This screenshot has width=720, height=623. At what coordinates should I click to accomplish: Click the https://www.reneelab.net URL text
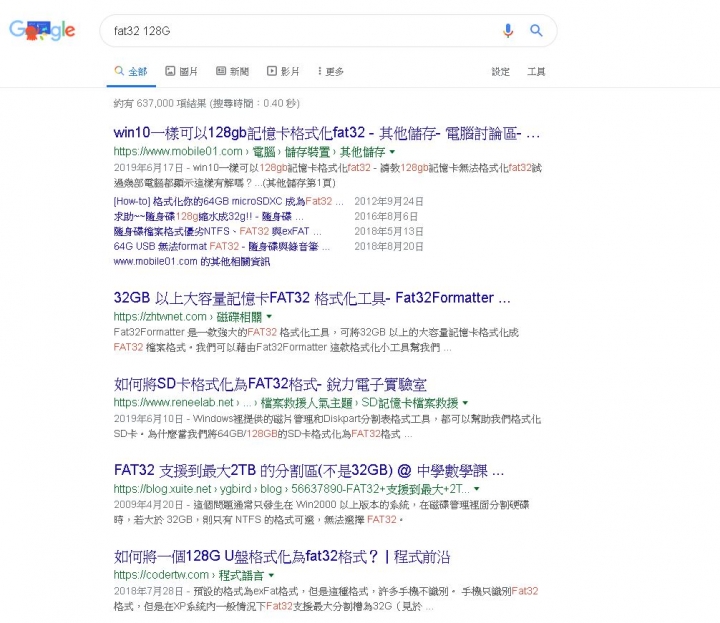tap(174, 403)
